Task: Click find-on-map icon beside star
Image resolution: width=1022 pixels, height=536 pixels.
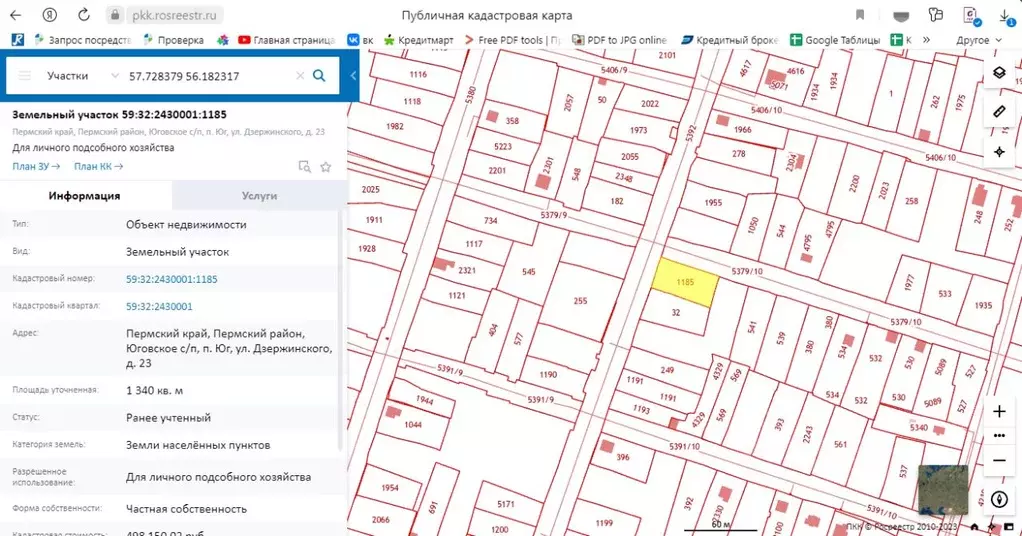Action: click(304, 167)
